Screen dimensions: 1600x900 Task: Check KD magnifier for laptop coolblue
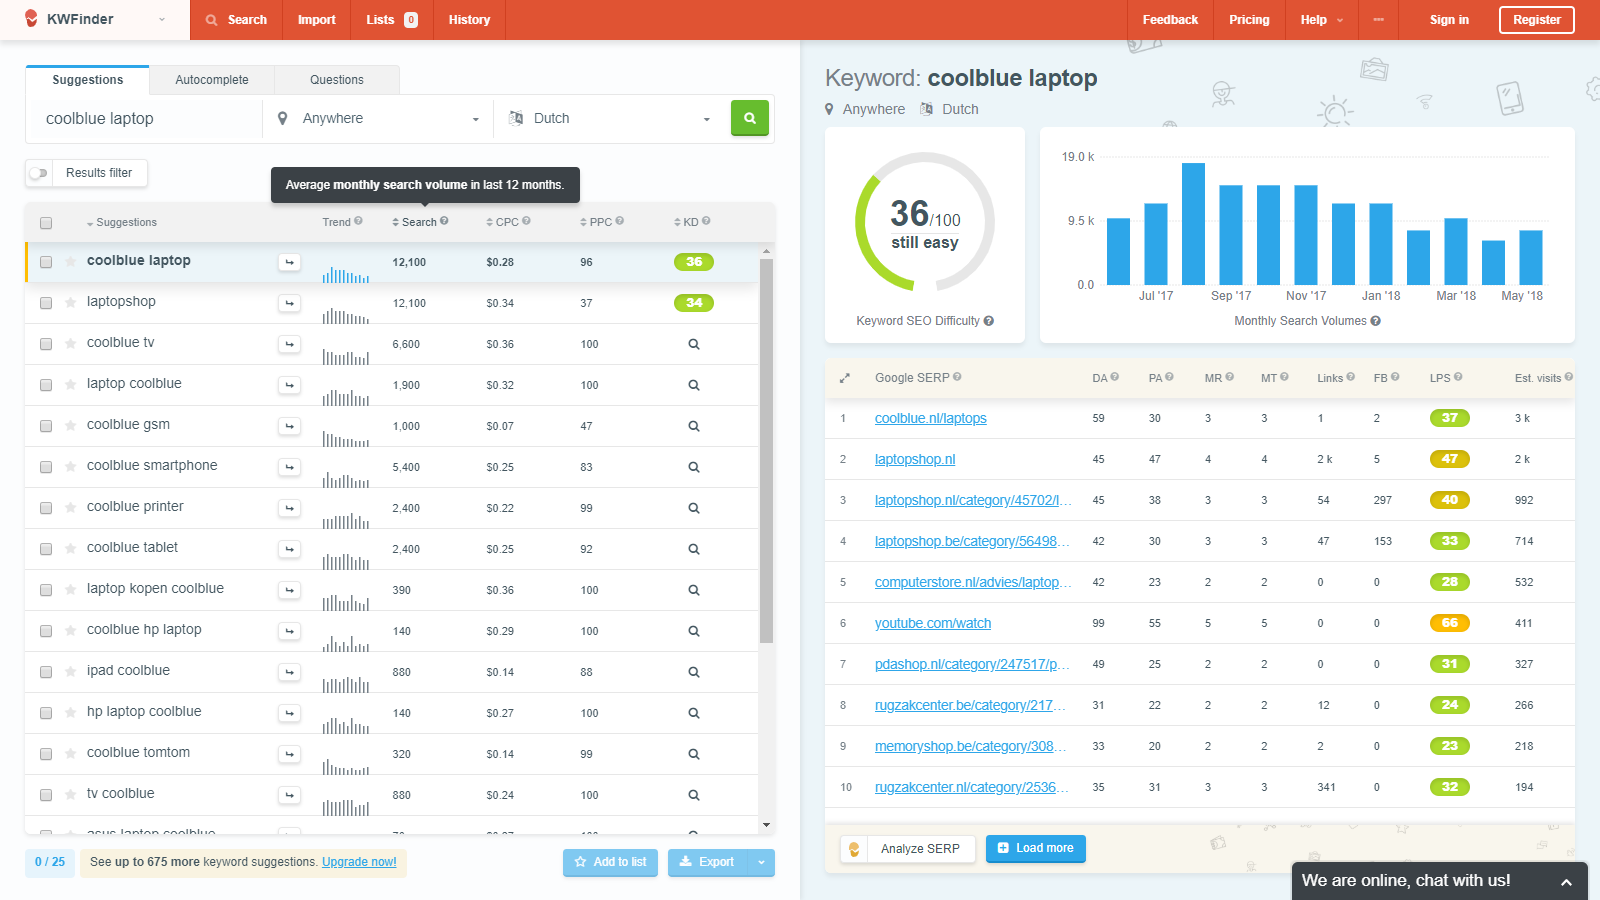pyautogui.click(x=694, y=385)
